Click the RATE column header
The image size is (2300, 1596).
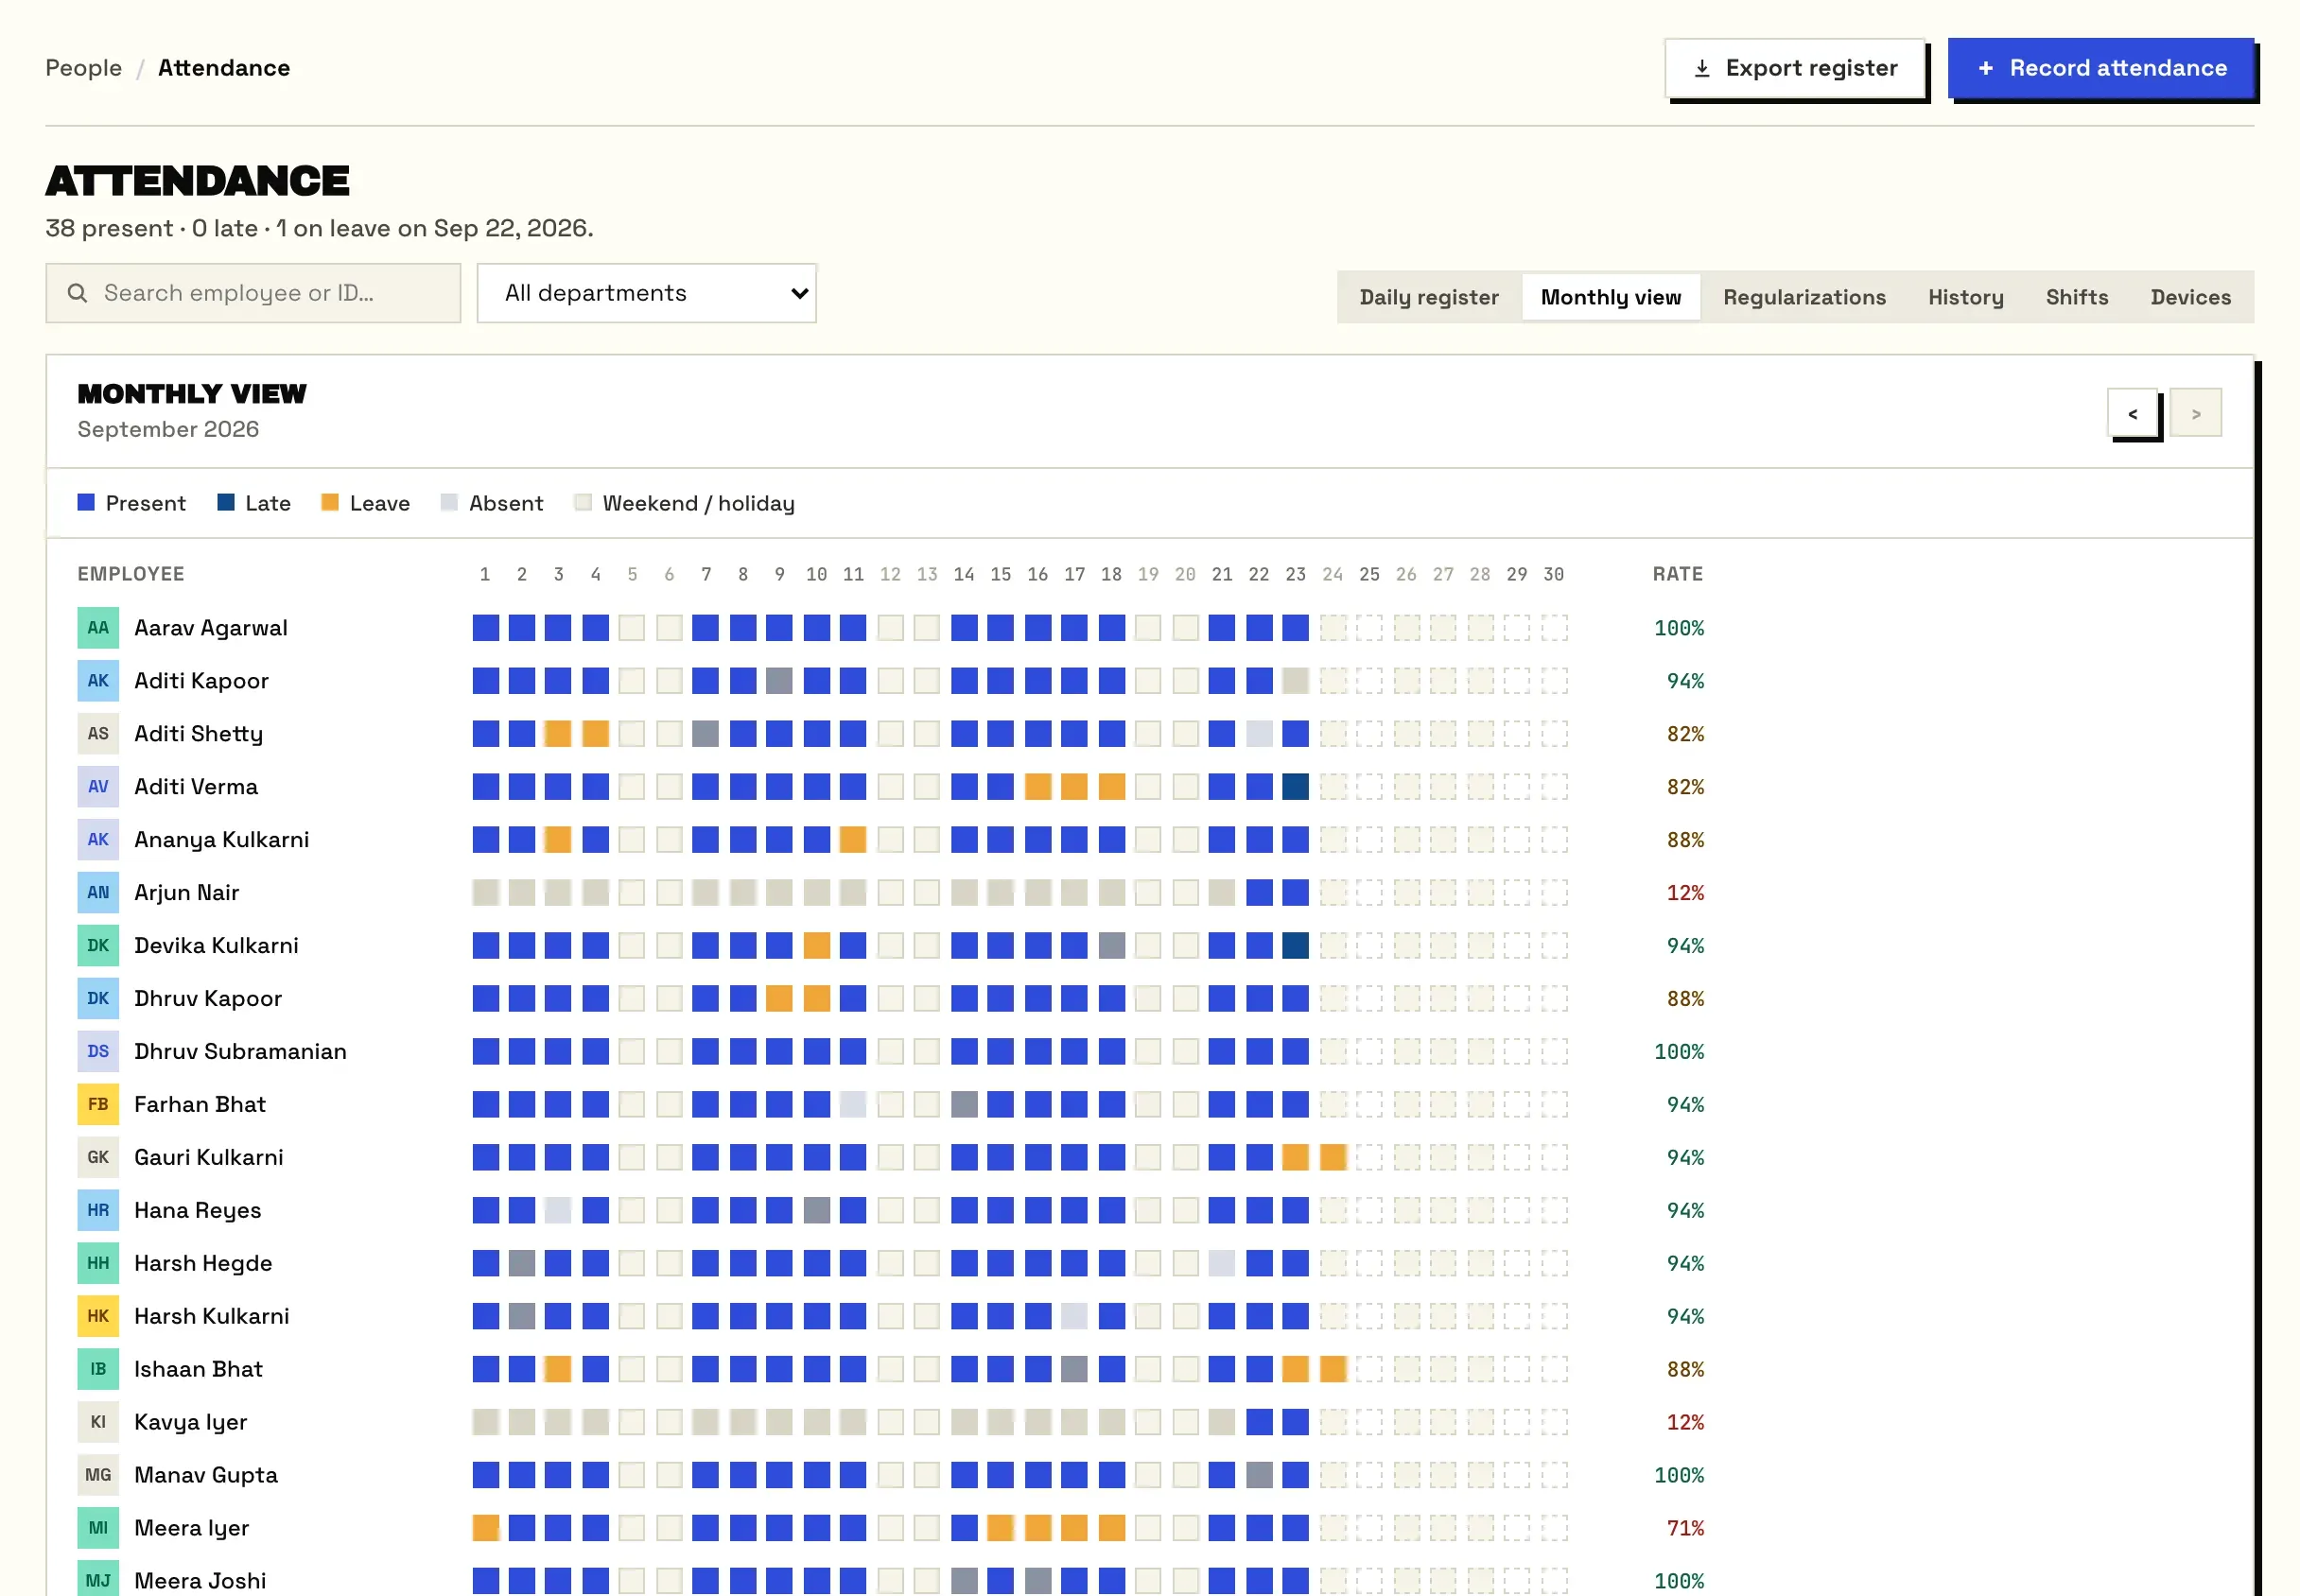point(1678,575)
